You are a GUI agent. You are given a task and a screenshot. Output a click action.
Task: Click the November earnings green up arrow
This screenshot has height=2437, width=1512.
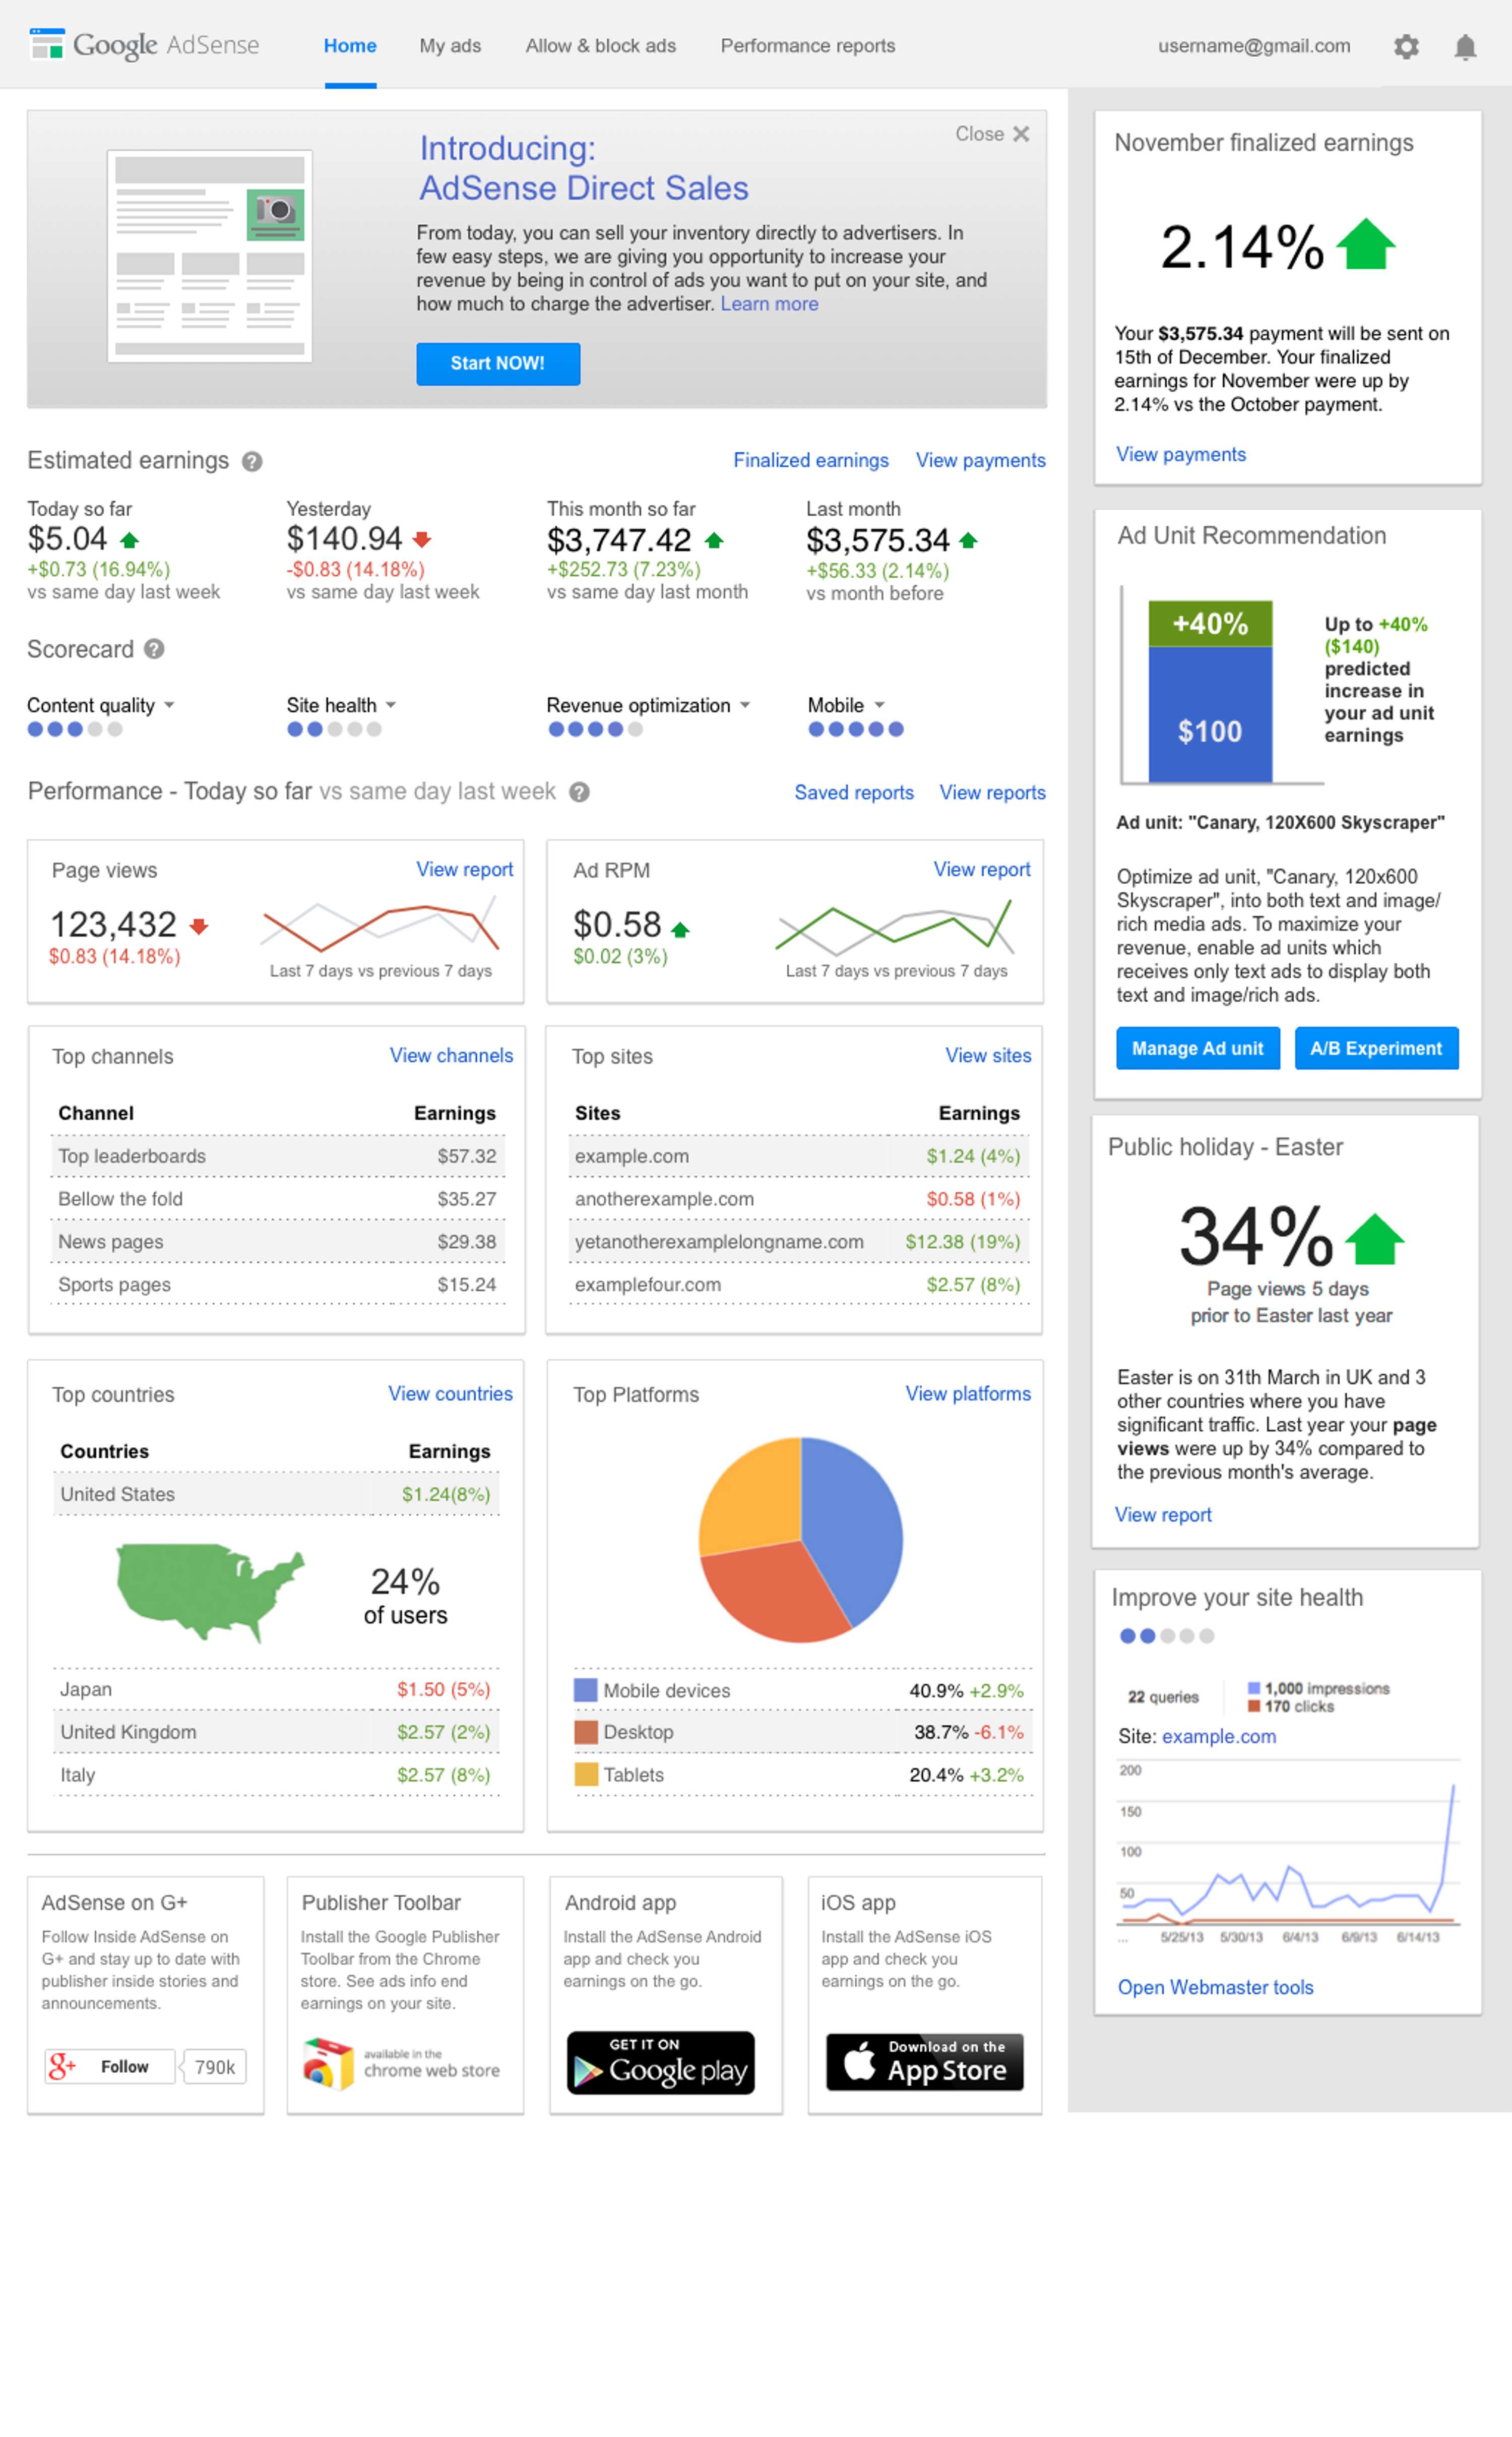tap(1365, 244)
